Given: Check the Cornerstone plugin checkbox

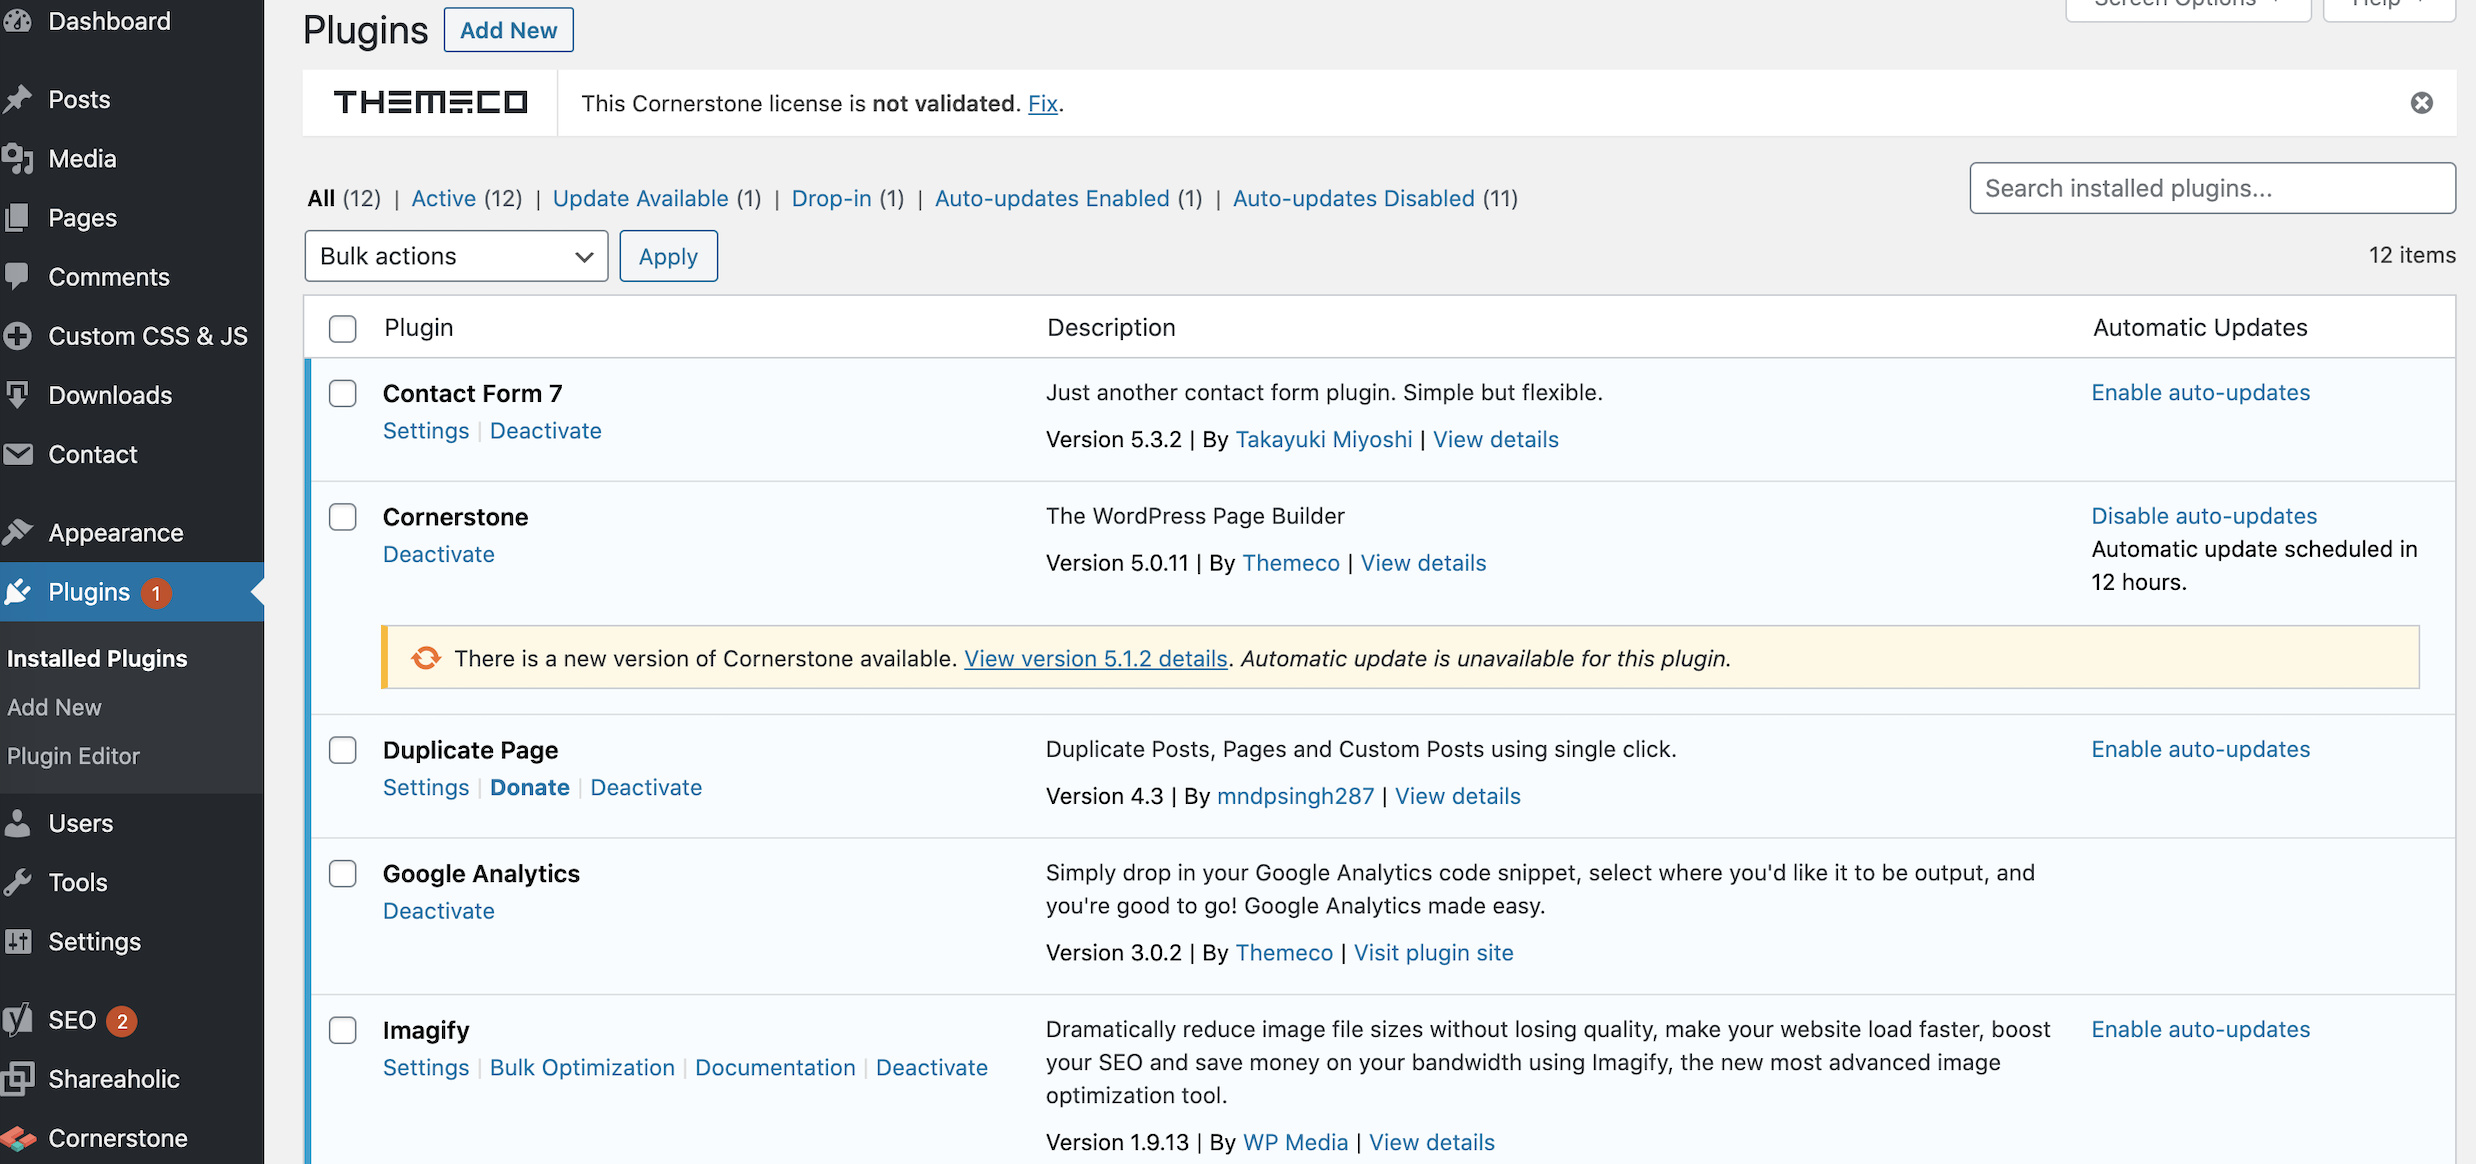Looking at the screenshot, I should coord(343,517).
